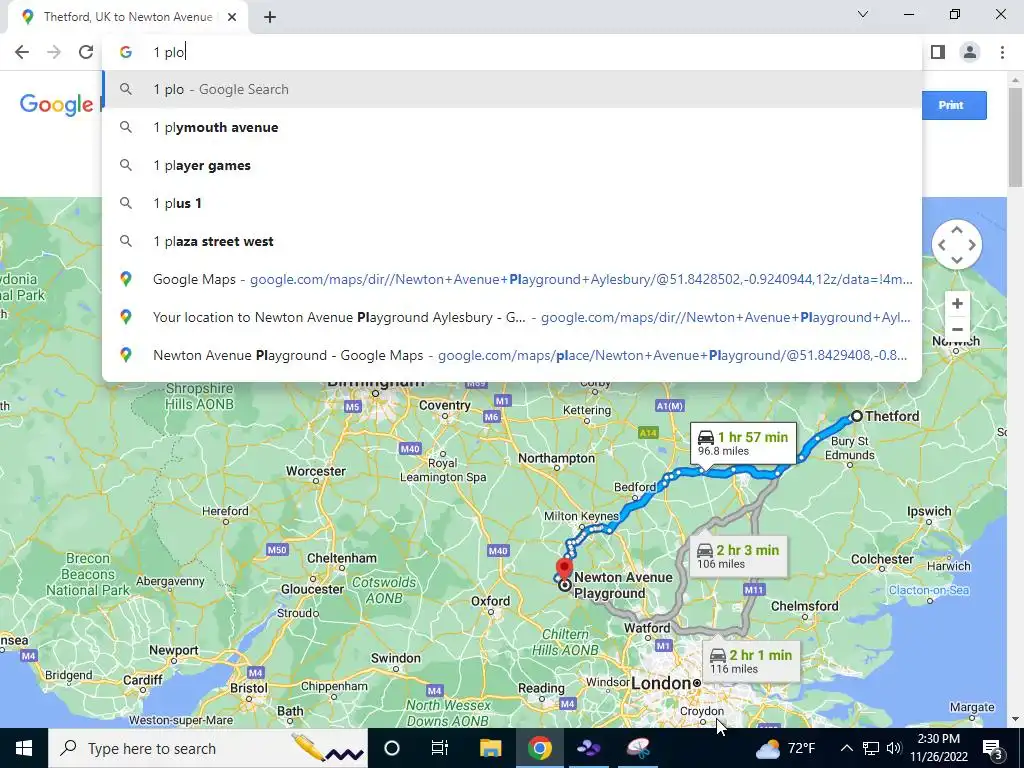Show hidden system tray icons
Image resolution: width=1024 pixels, height=768 pixels.
tap(846, 748)
